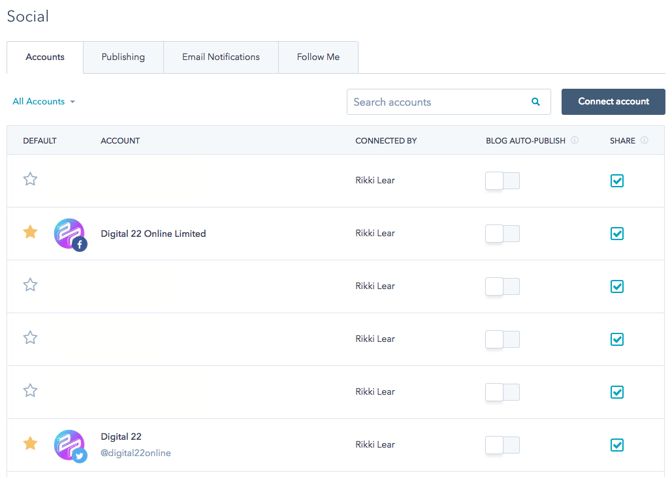Toggle the blog auto-publish switch in the first row
This screenshot has height=477, width=670.
[x=502, y=181]
